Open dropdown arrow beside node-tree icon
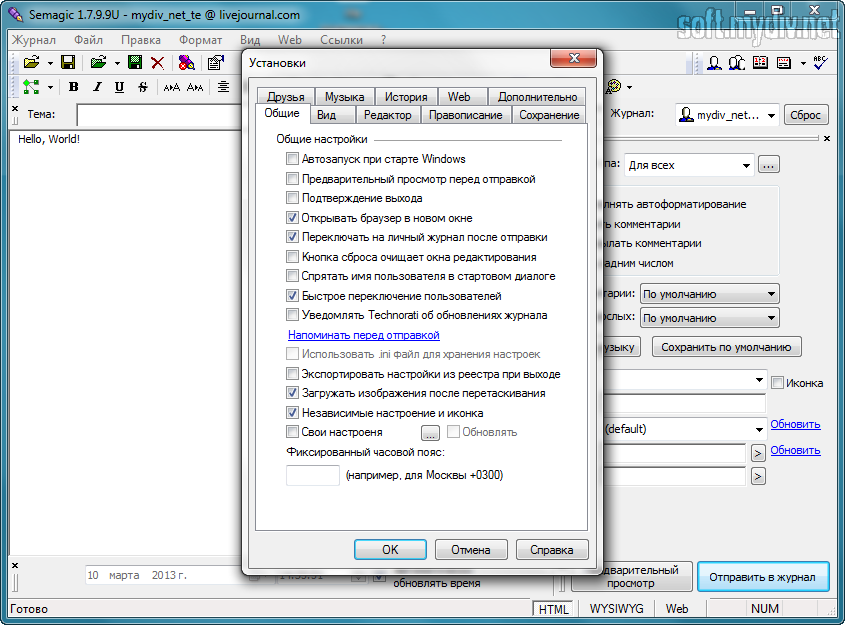This screenshot has height=625, width=845. pyautogui.click(x=50, y=87)
